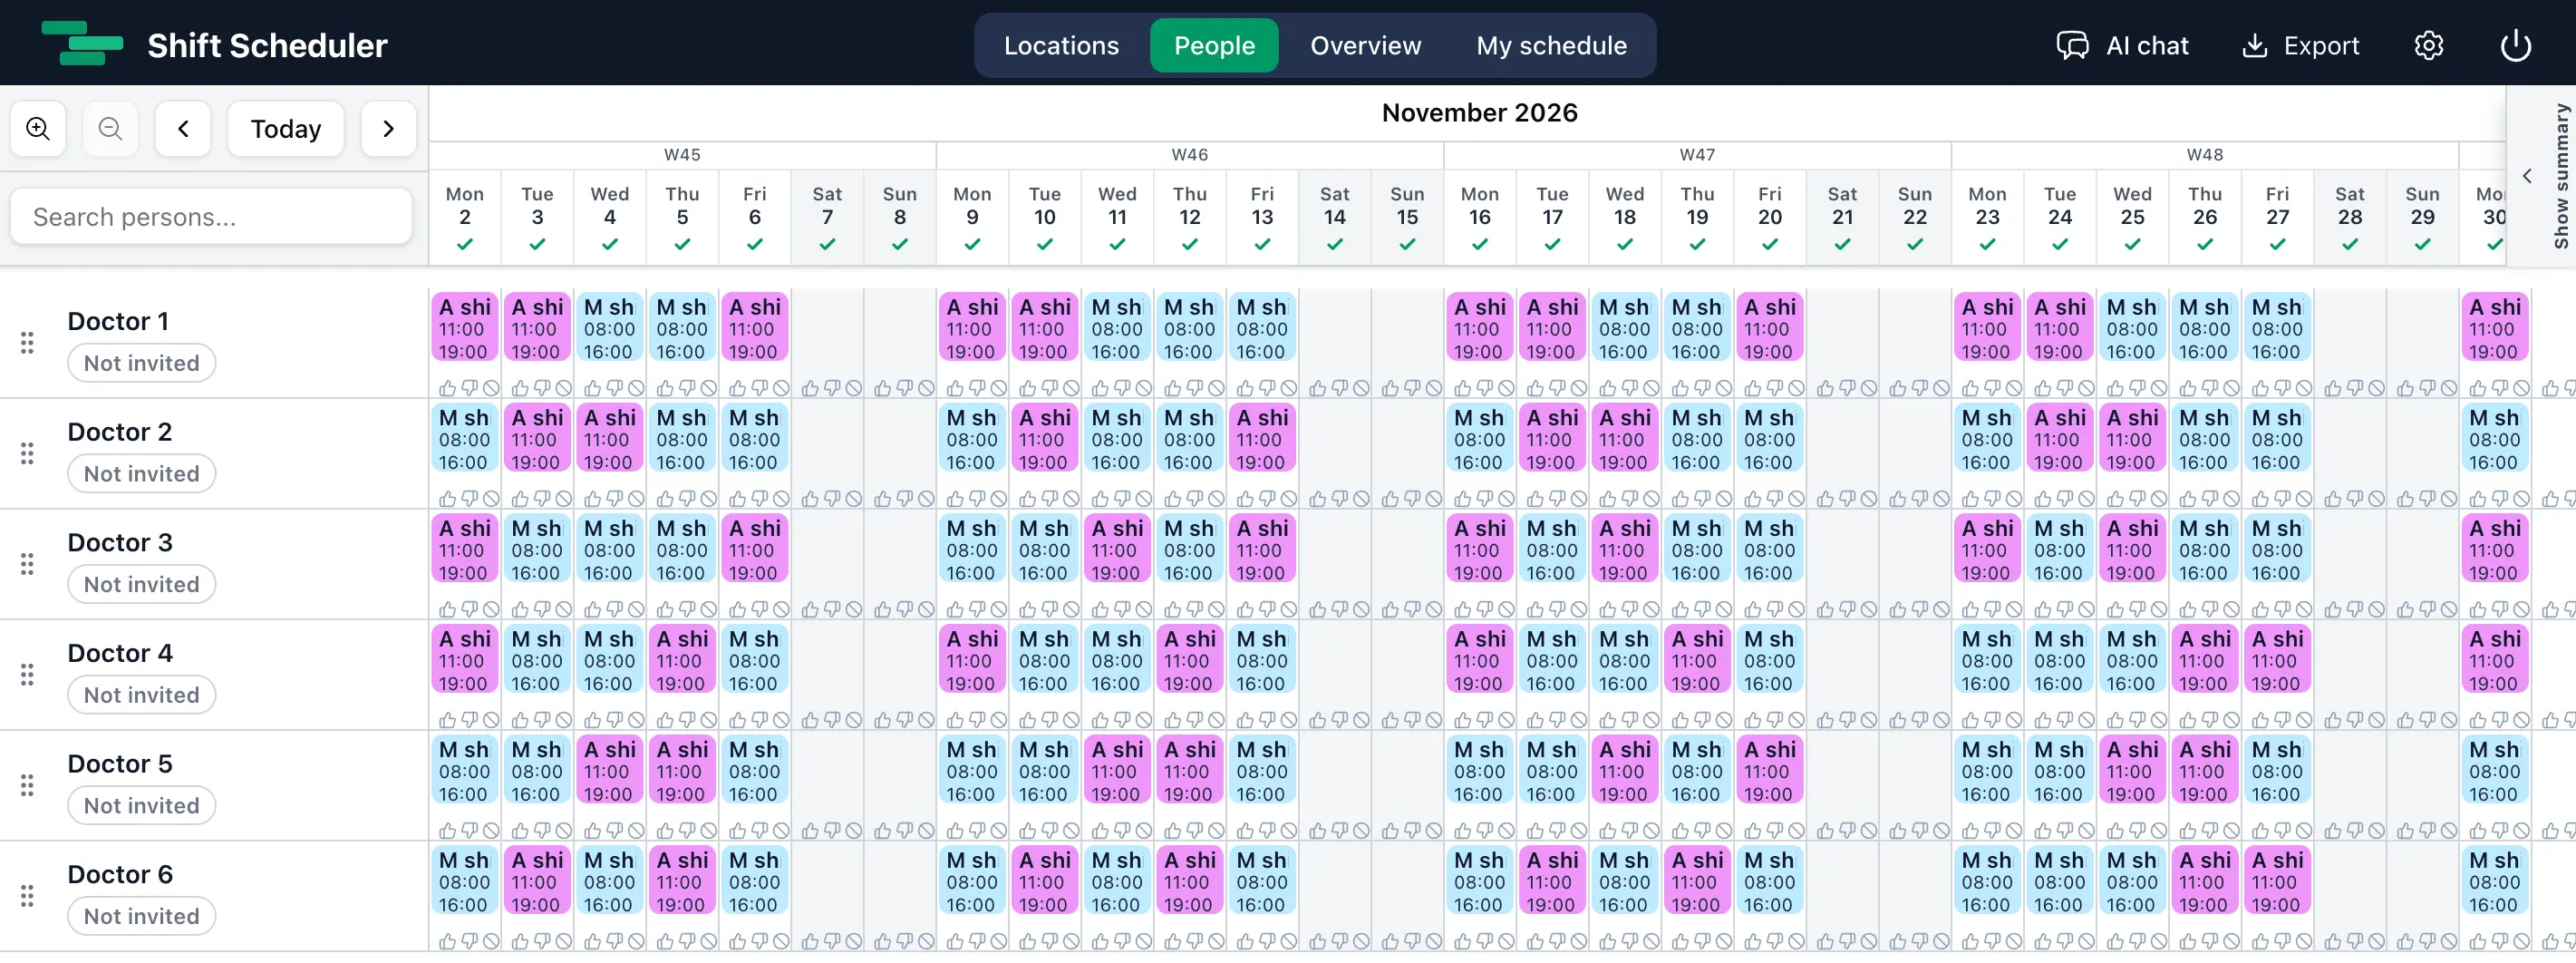Screen dimensions: 2576x963
Task: Select Doctor 3 M shift on Tue 17
Action: [x=1552, y=549]
